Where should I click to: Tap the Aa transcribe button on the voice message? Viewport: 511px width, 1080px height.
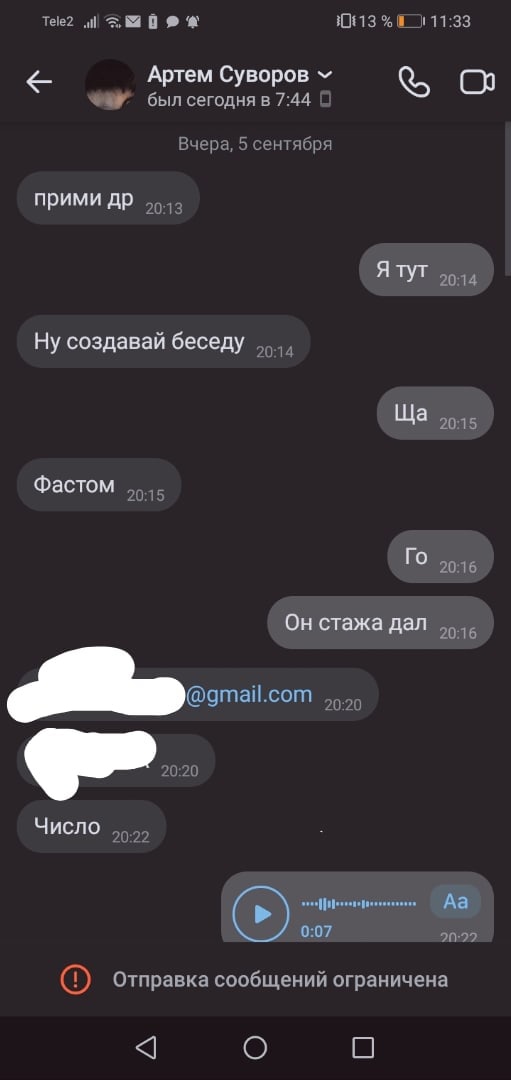click(x=455, y=902)
